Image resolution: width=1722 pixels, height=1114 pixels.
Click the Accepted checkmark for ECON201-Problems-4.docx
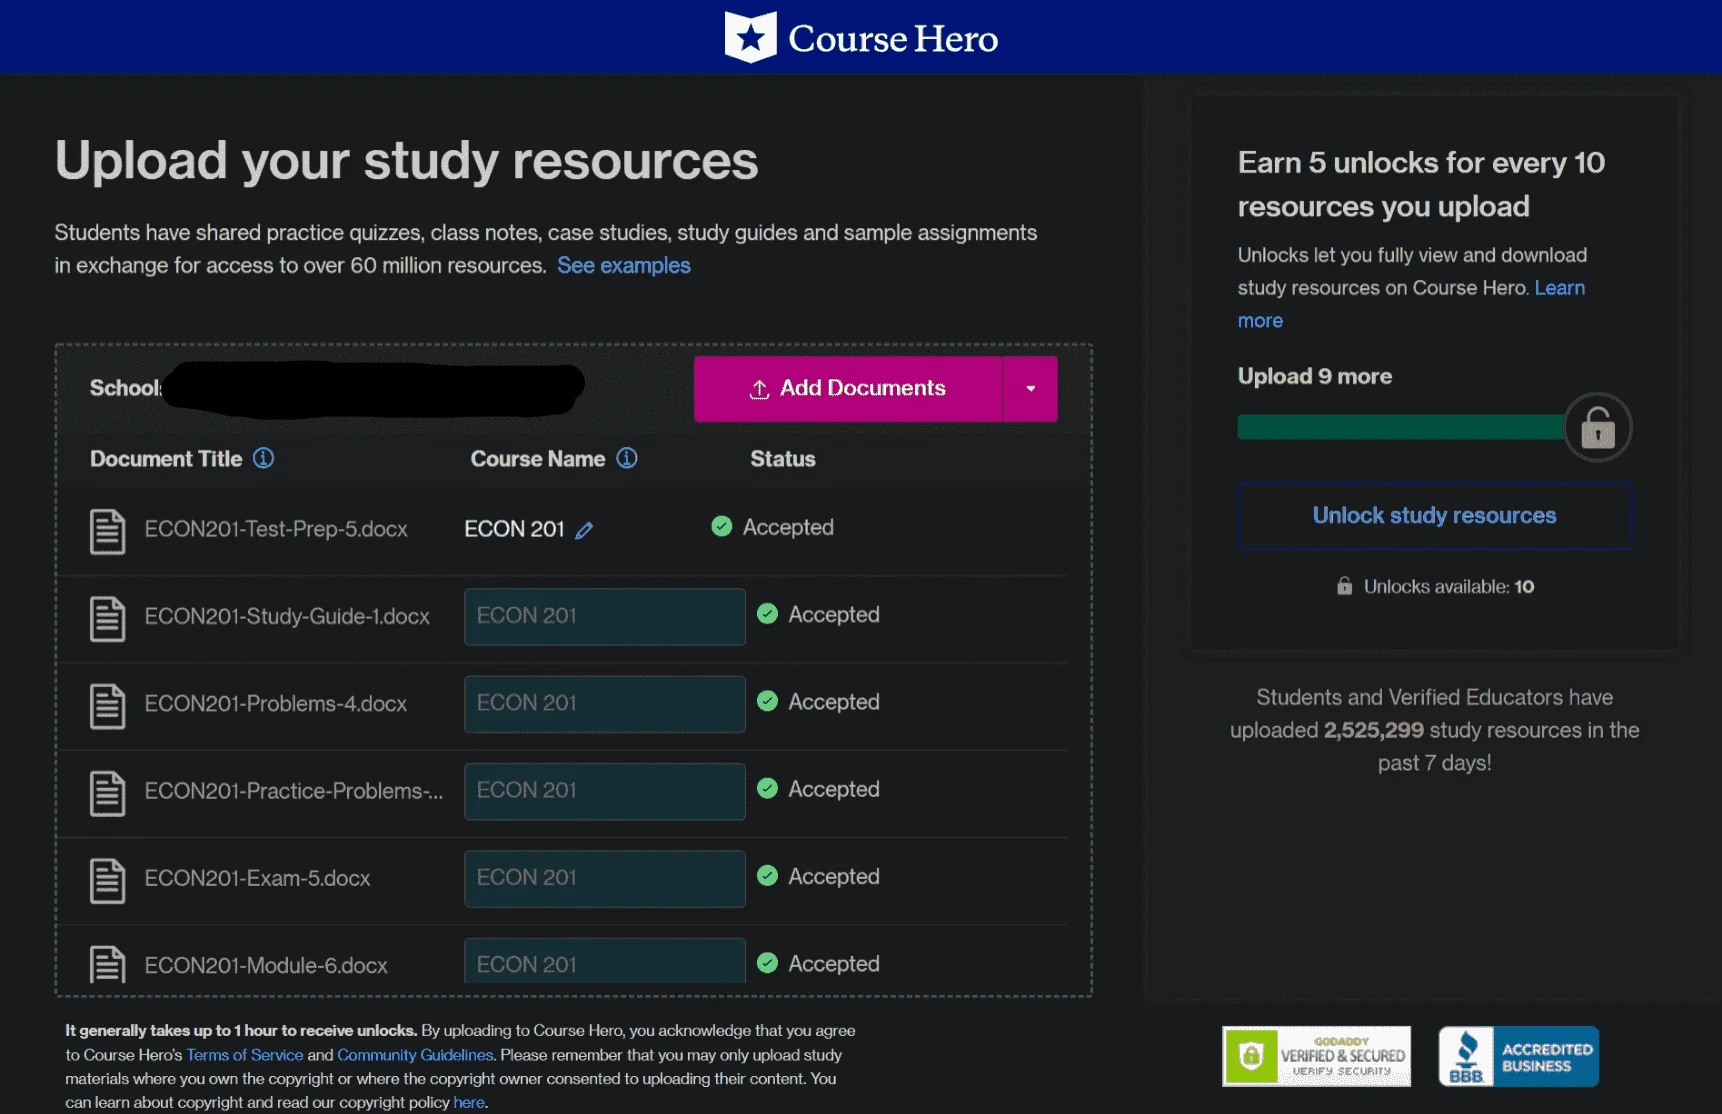767,701
